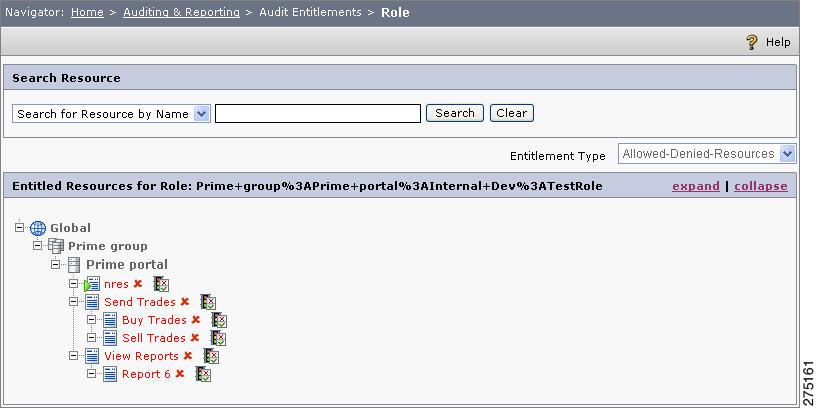Click the Global globe icon
This screenshot has height=408, width=816.
point(38,228)
